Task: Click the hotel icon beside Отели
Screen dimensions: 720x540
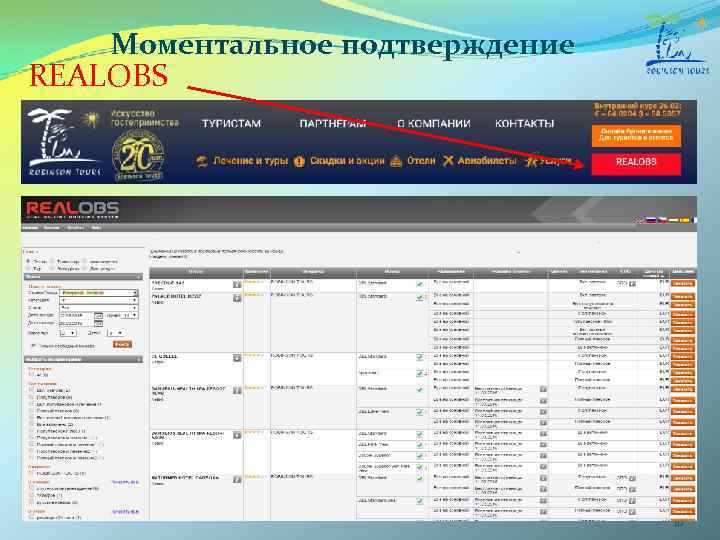Action: [x=396, y=162]
